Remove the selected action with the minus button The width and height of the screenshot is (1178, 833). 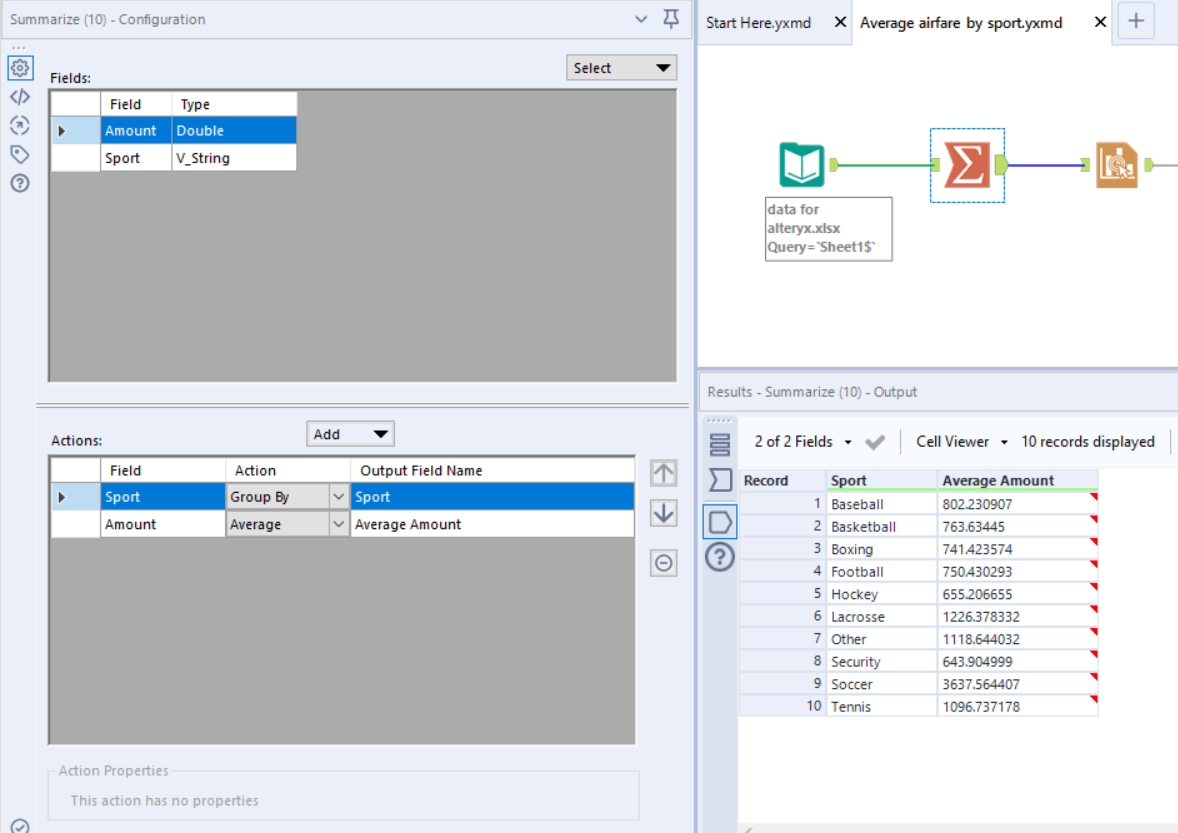pyautogui.click(x=664, y=563)
